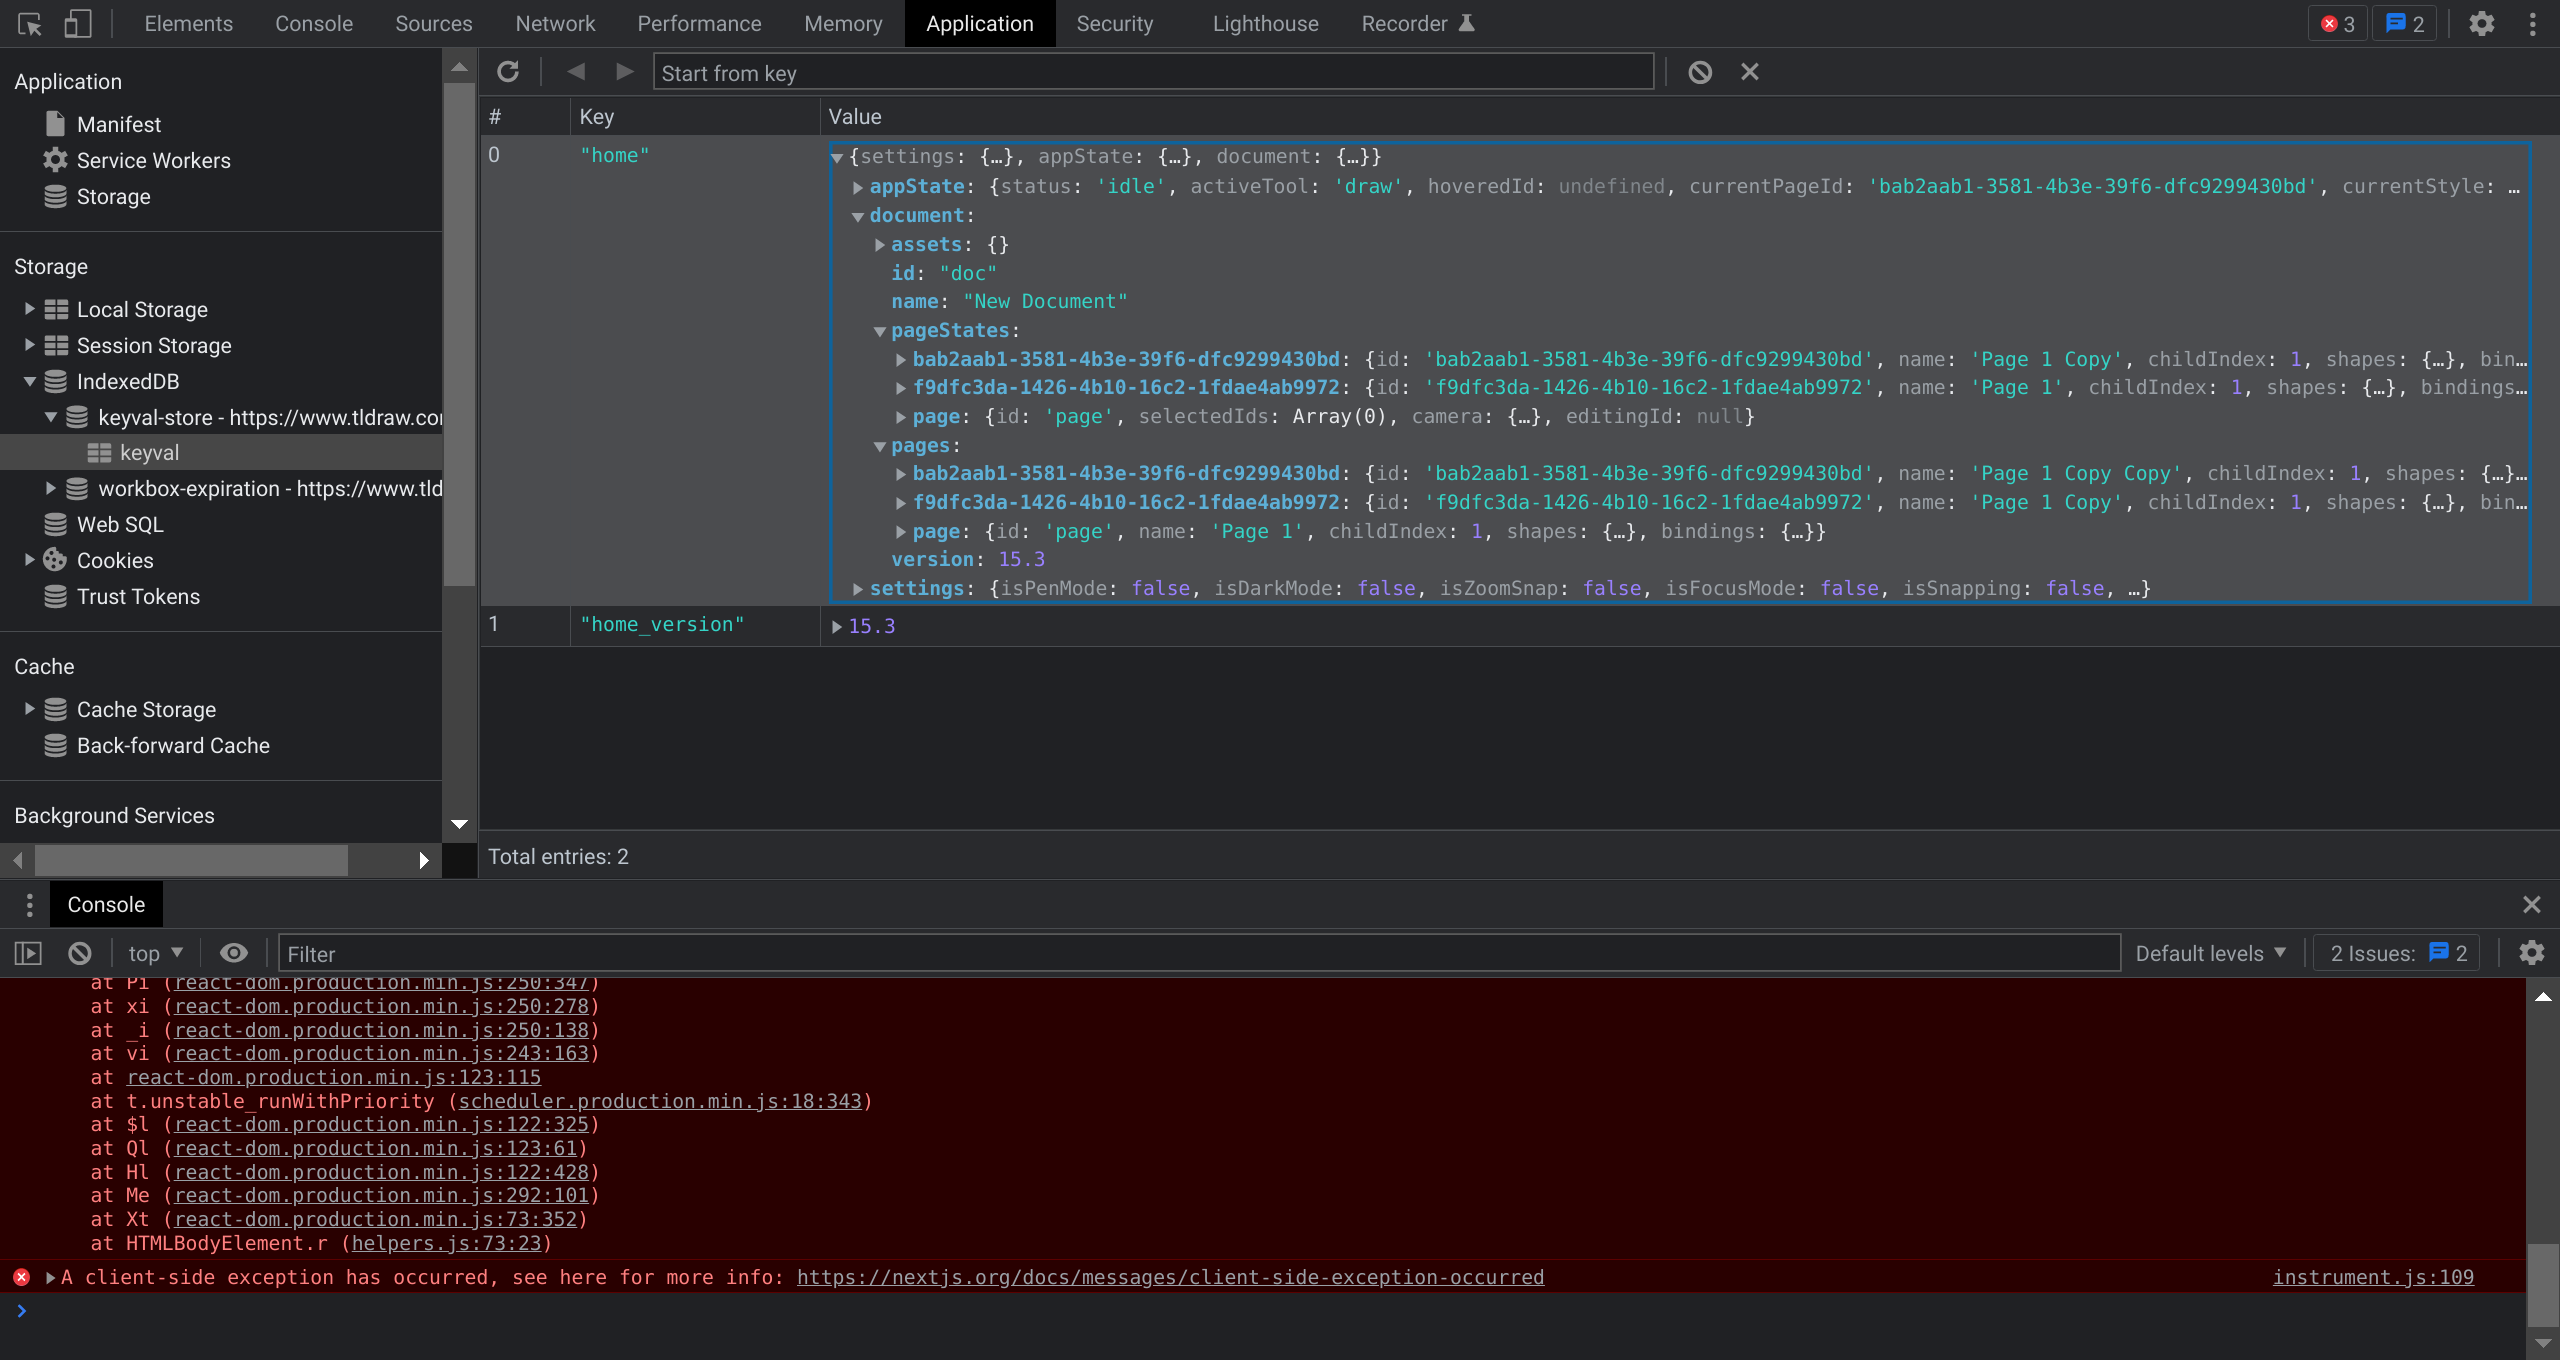
Task: Click the inspect element picker icon
Action: (30, 24)
